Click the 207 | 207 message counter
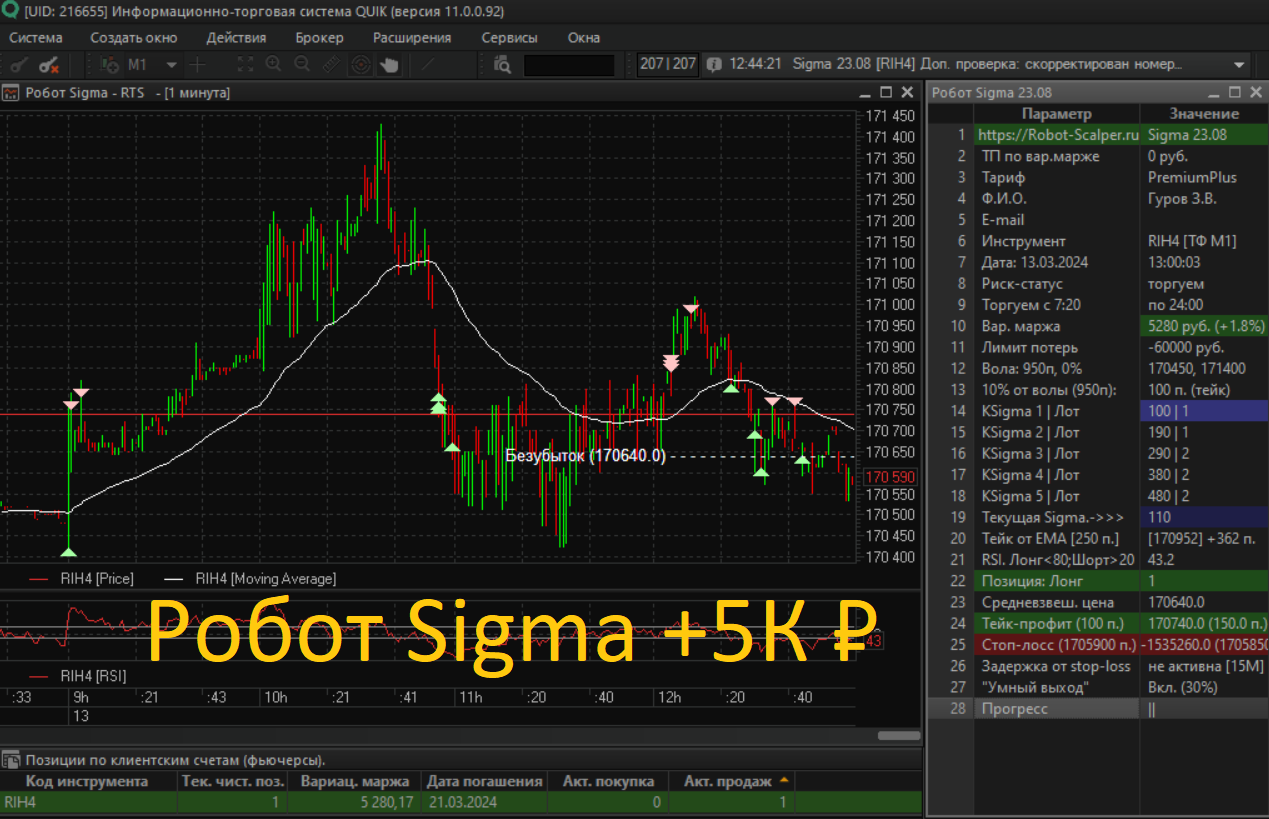The image size is (1269, 819). [x=668, y=64]
